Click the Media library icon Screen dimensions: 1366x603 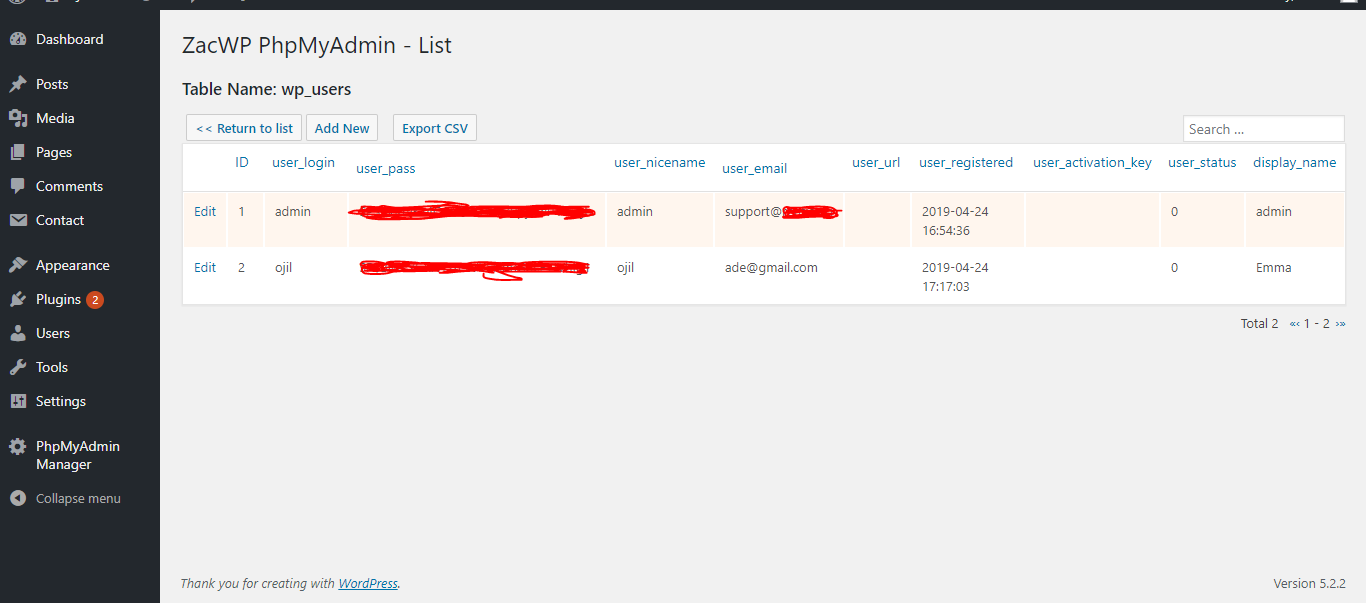(18, 119)
